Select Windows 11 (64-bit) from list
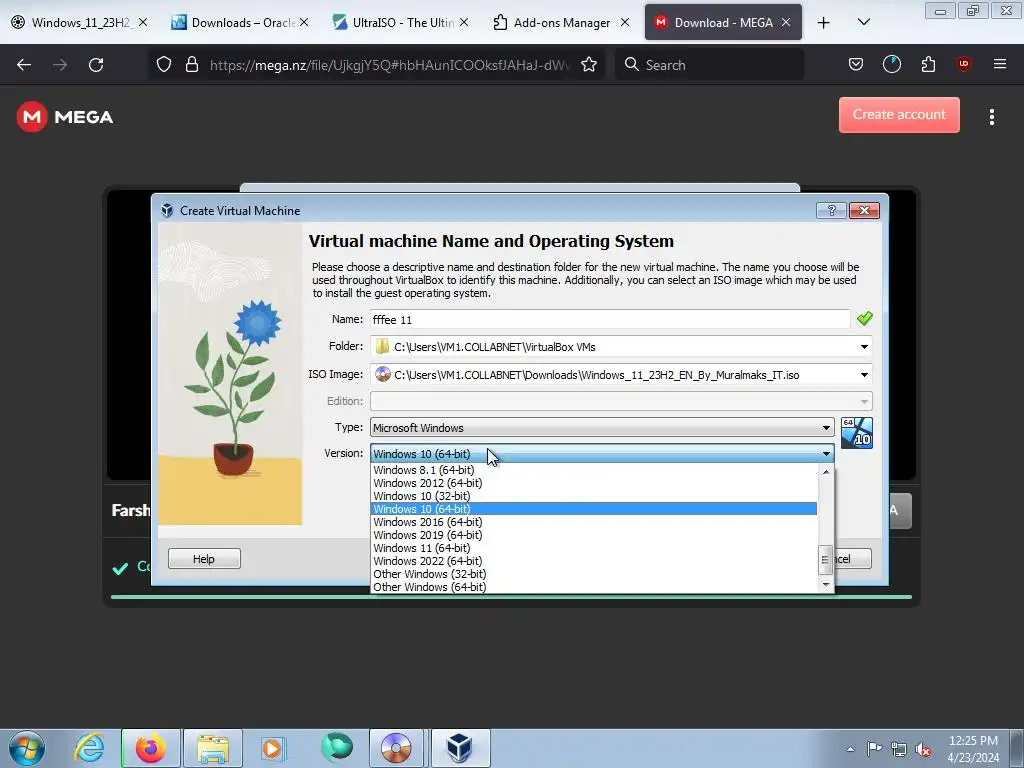The height and width of the screenshot is (768, 1024). pos(594,549)
